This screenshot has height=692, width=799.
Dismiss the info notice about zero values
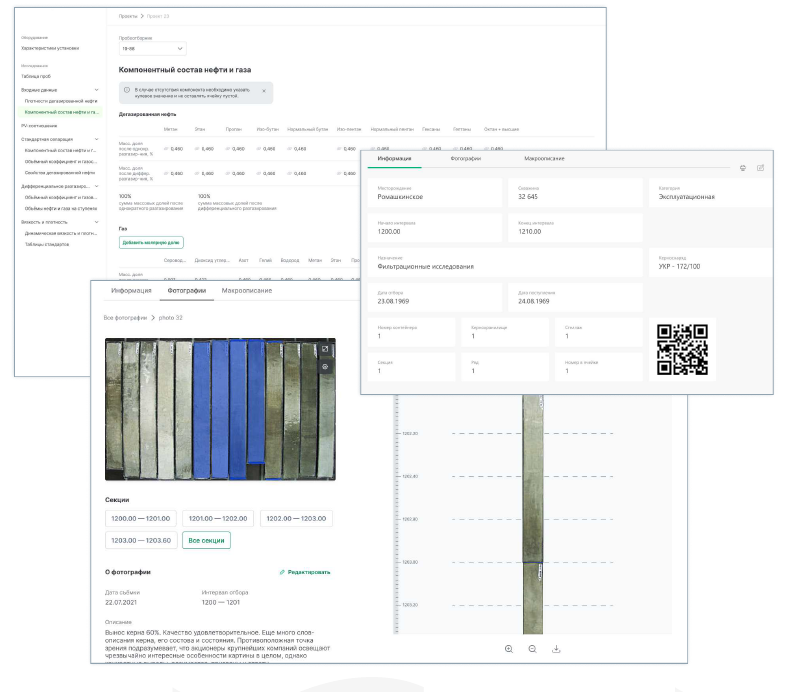pos(264,91)
